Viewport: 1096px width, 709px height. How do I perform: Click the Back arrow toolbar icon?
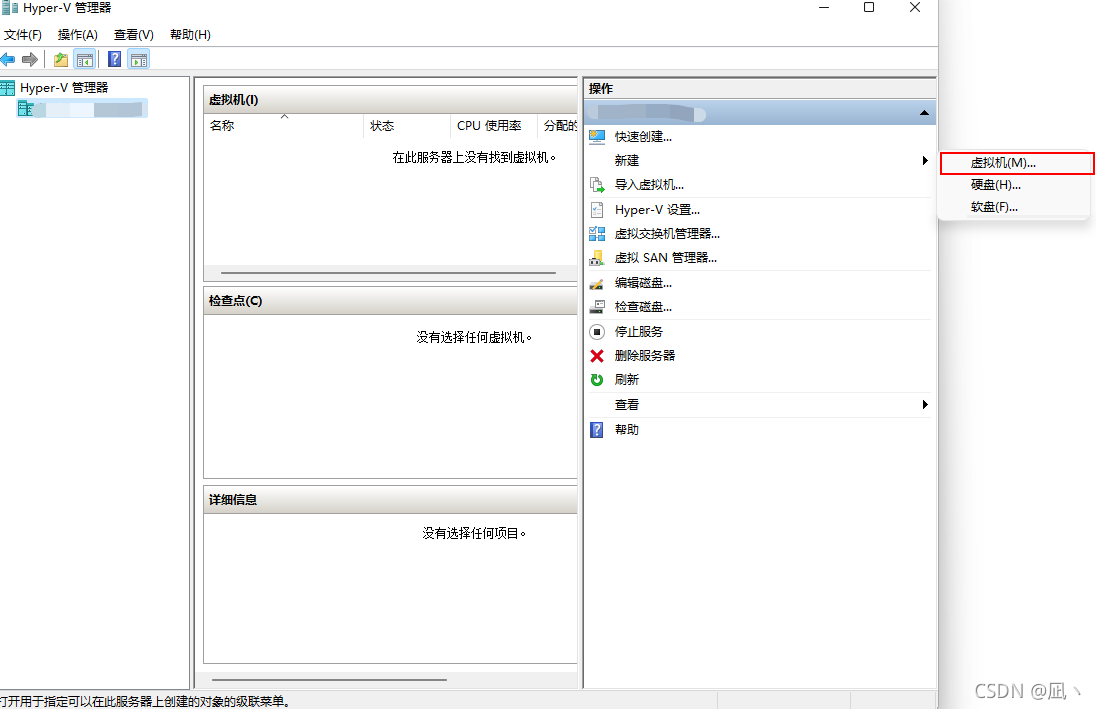coord(8,59)
